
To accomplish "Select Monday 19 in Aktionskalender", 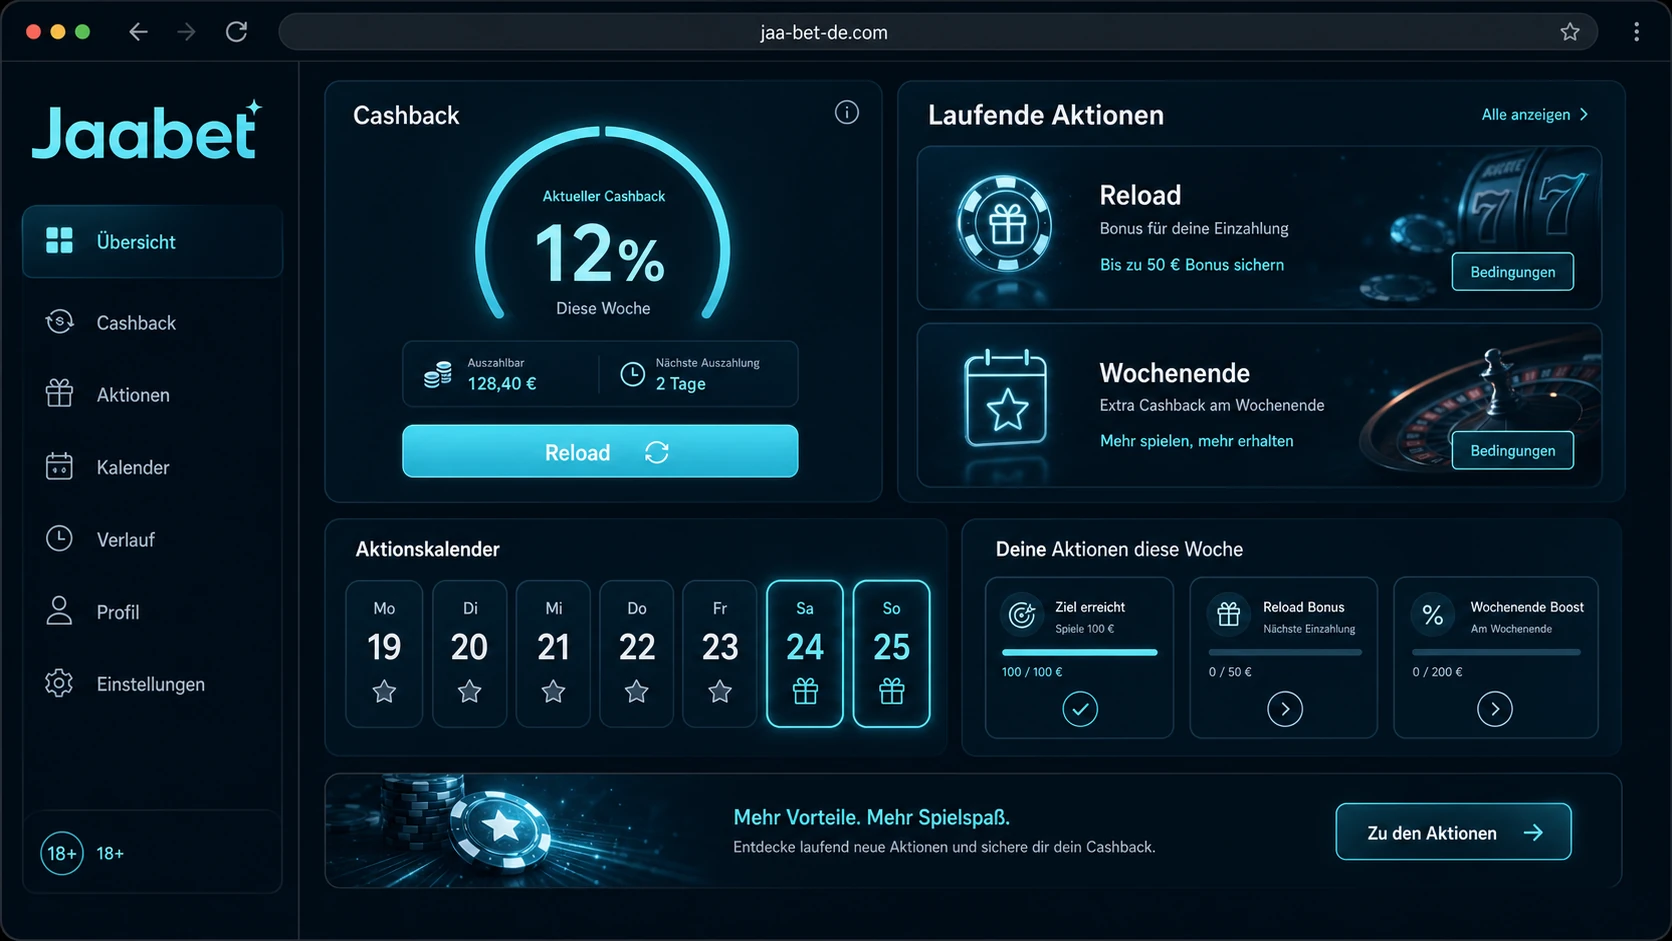I will 384,653.
